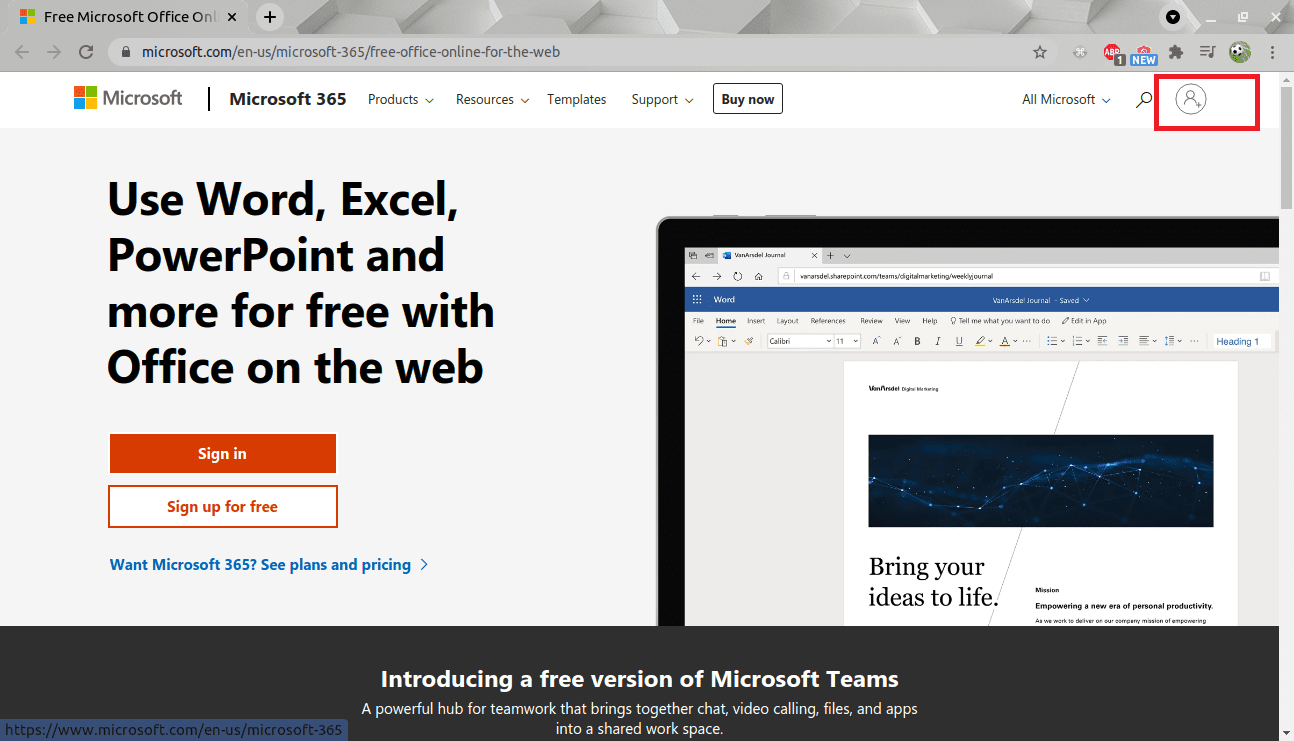Open the Templates nav item
Image resolution: width=1294 pixels, height=741 pixels.
click(576, 99)
